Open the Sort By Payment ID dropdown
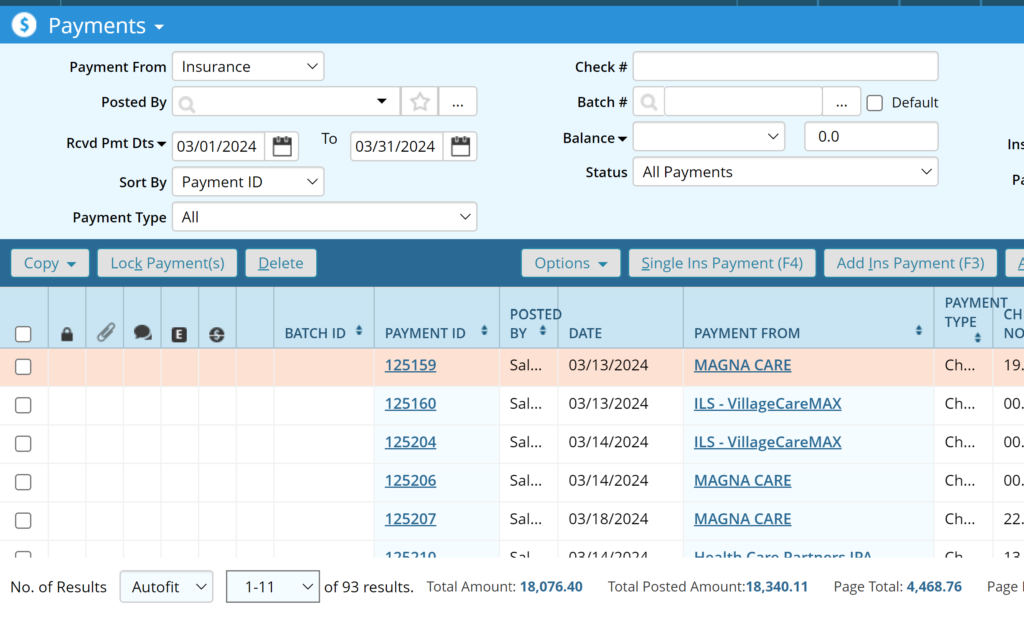This screenshot has width=1024, height=617. click(x=248, y=182)
